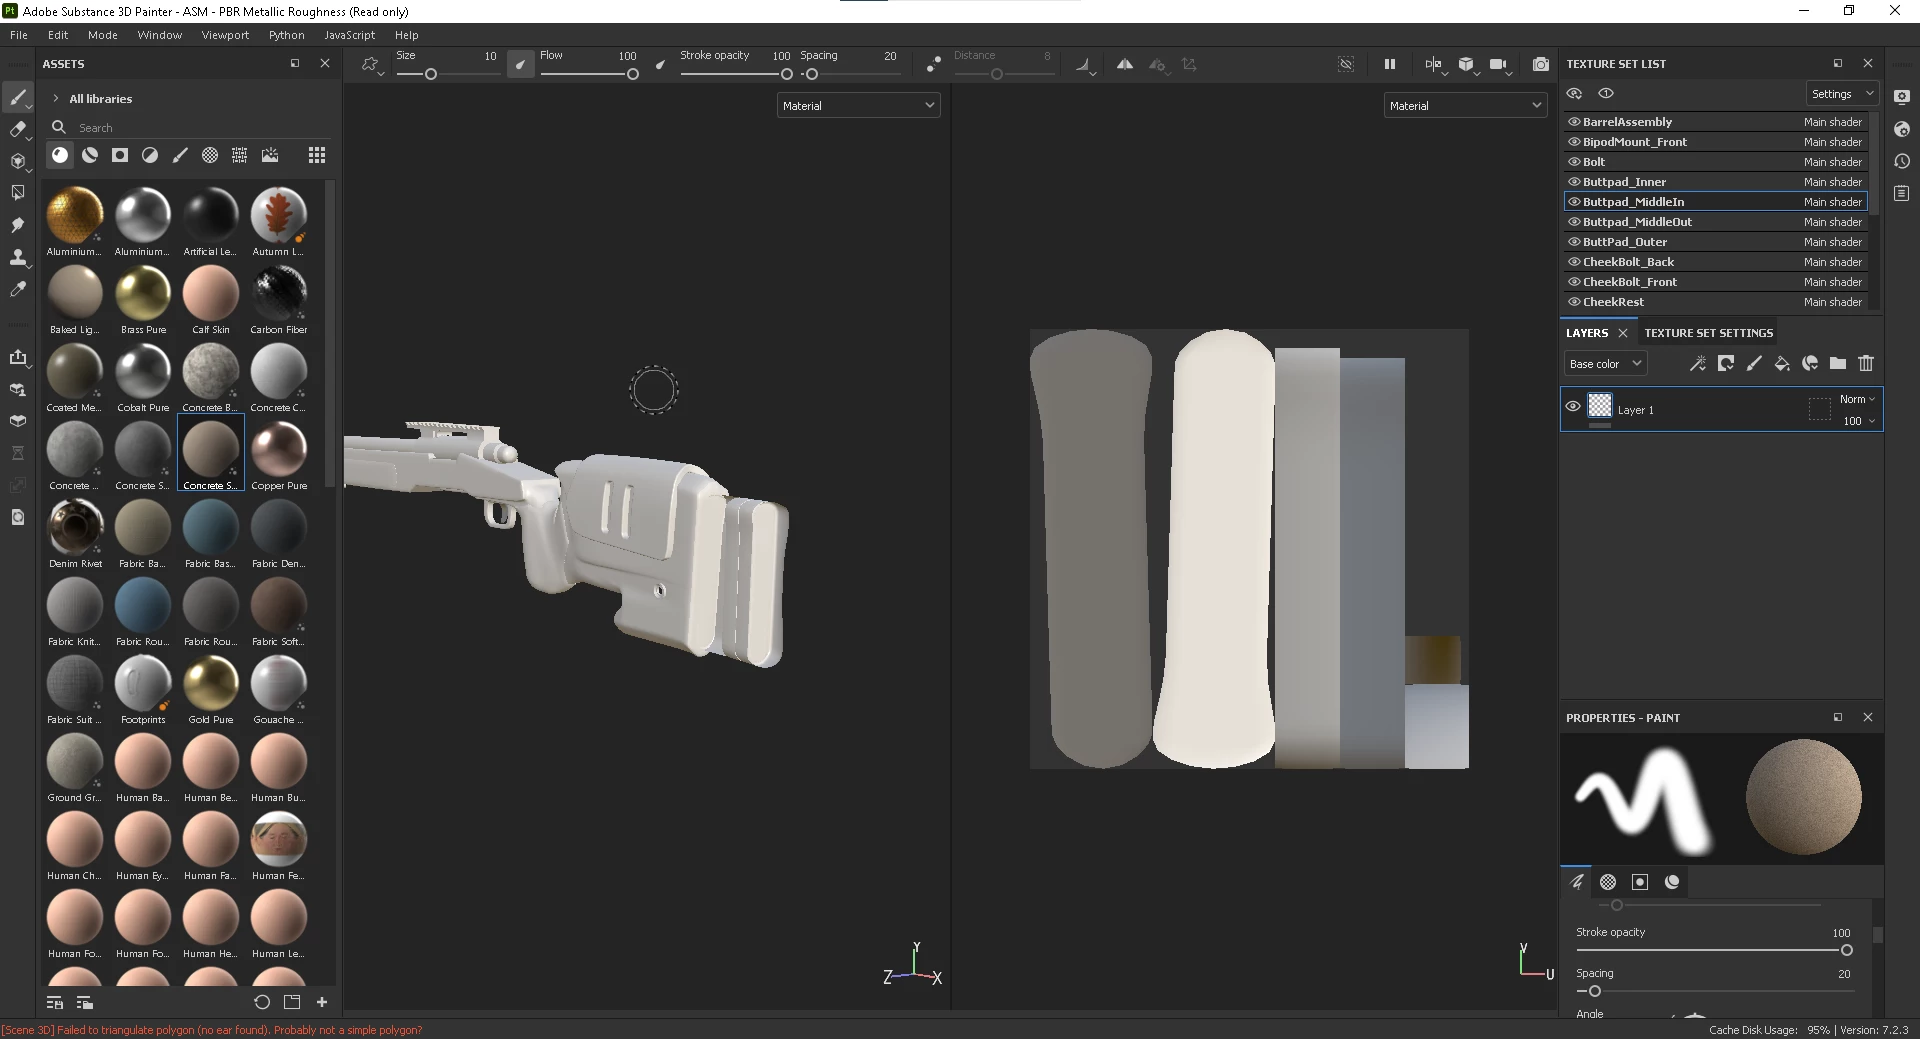1920x1039 pixels.
Task: Toggle flow pen pressure button
Action: (x=660, y=64)
